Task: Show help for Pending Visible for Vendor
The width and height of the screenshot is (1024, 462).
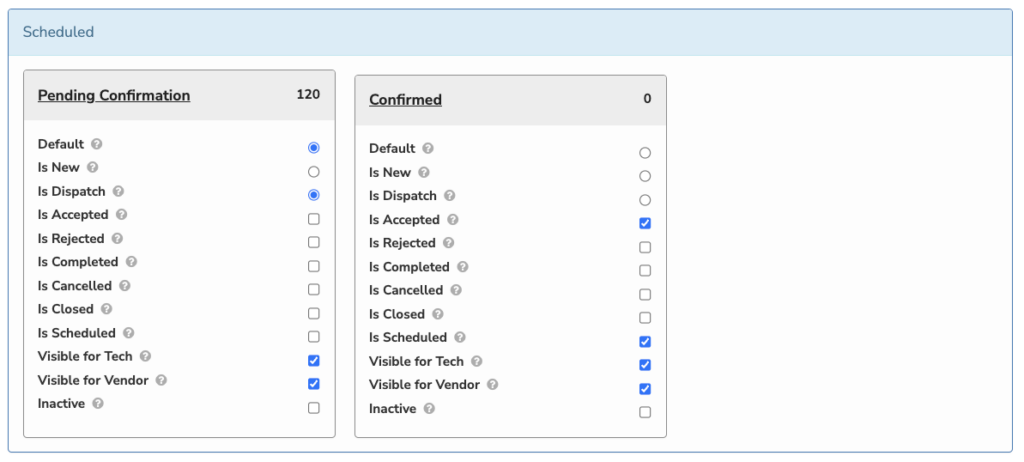Action: point(161,380)
